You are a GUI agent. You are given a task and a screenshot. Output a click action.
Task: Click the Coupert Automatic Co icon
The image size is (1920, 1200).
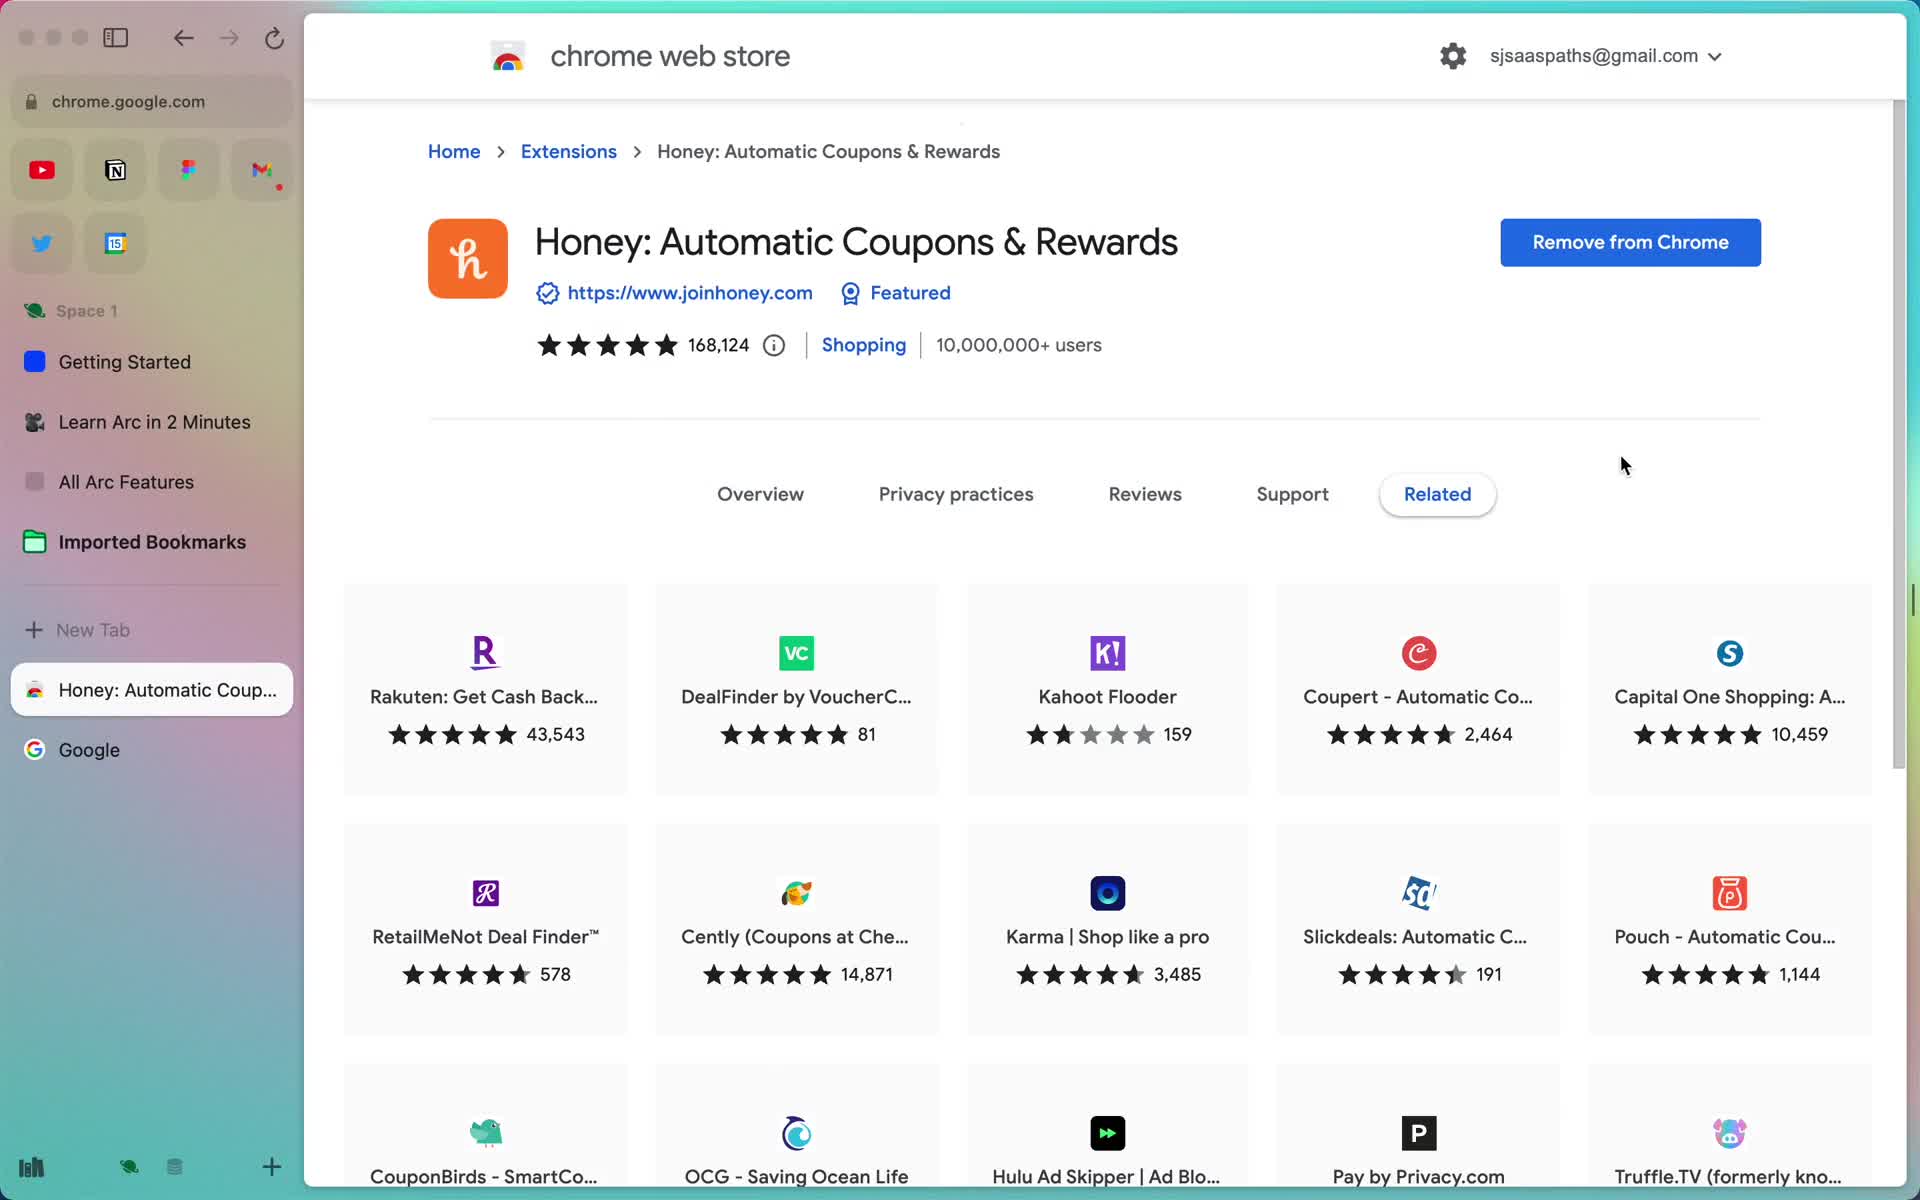click(x=1417, y=653)
